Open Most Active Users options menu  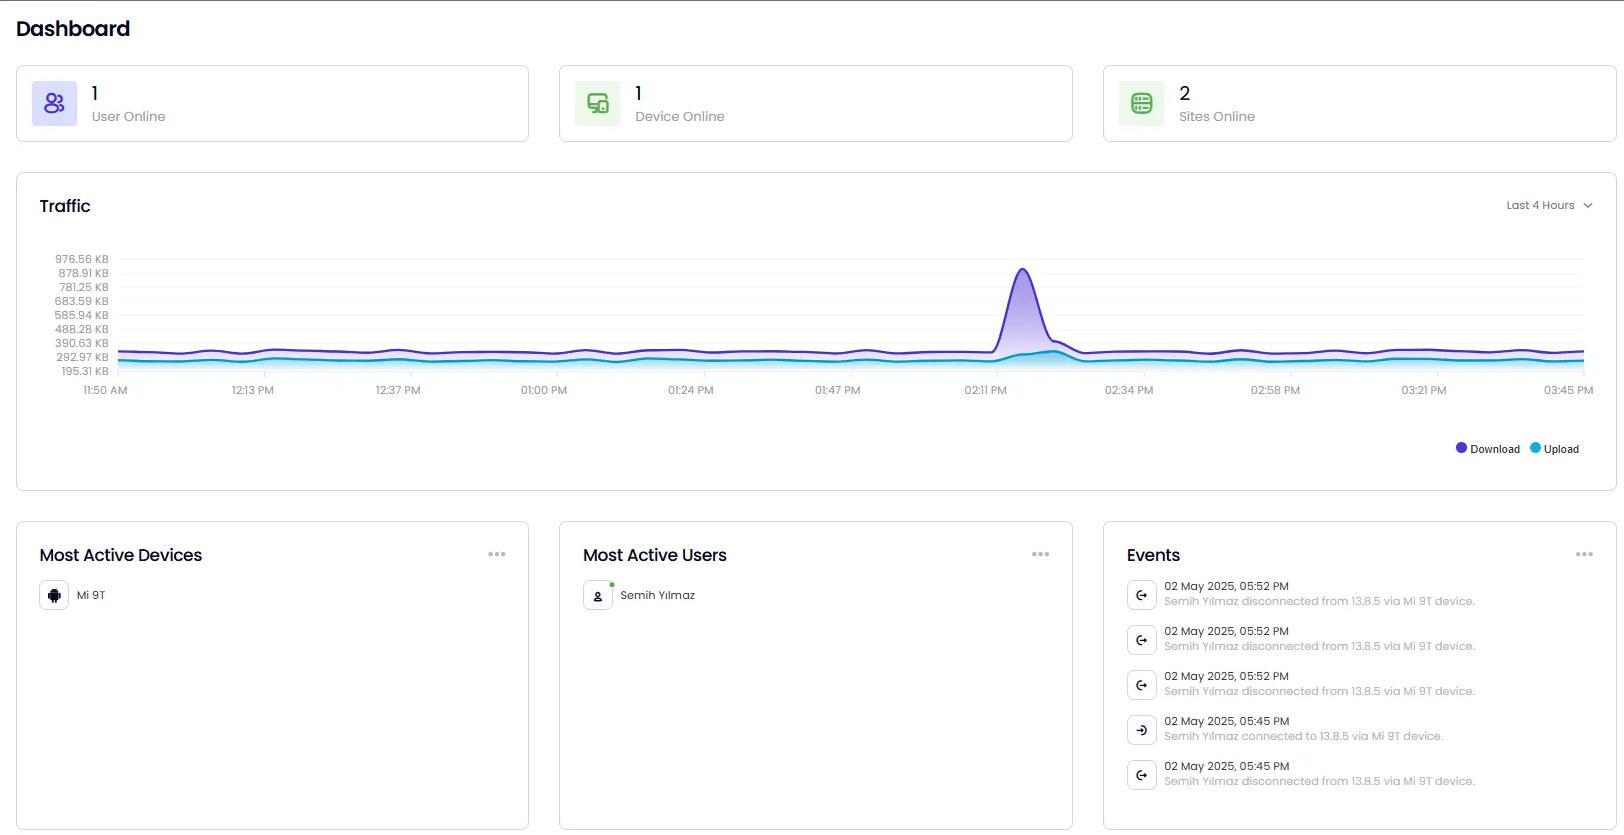click(x=1040, y=554)
